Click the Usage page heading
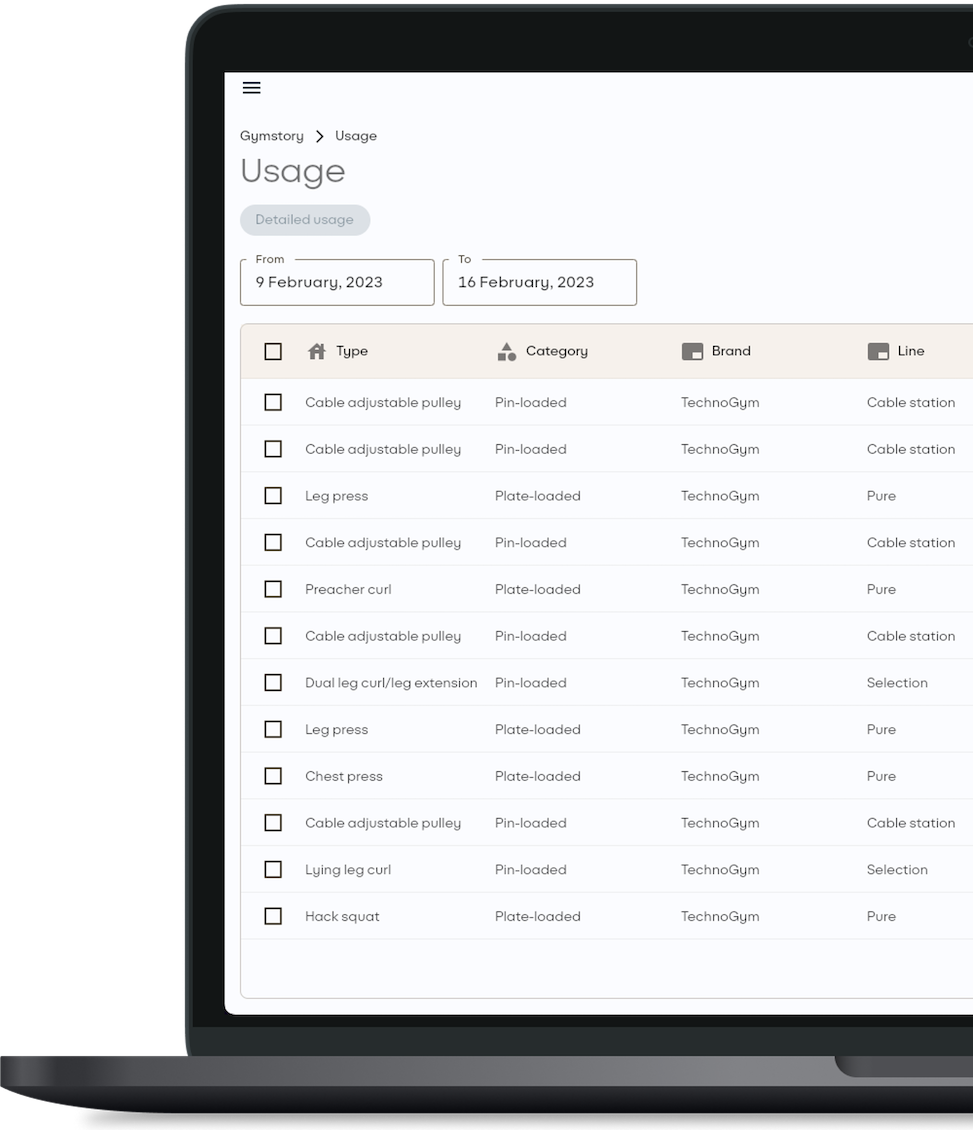Viewport: 973px width, 1130px height. [293, 172]
